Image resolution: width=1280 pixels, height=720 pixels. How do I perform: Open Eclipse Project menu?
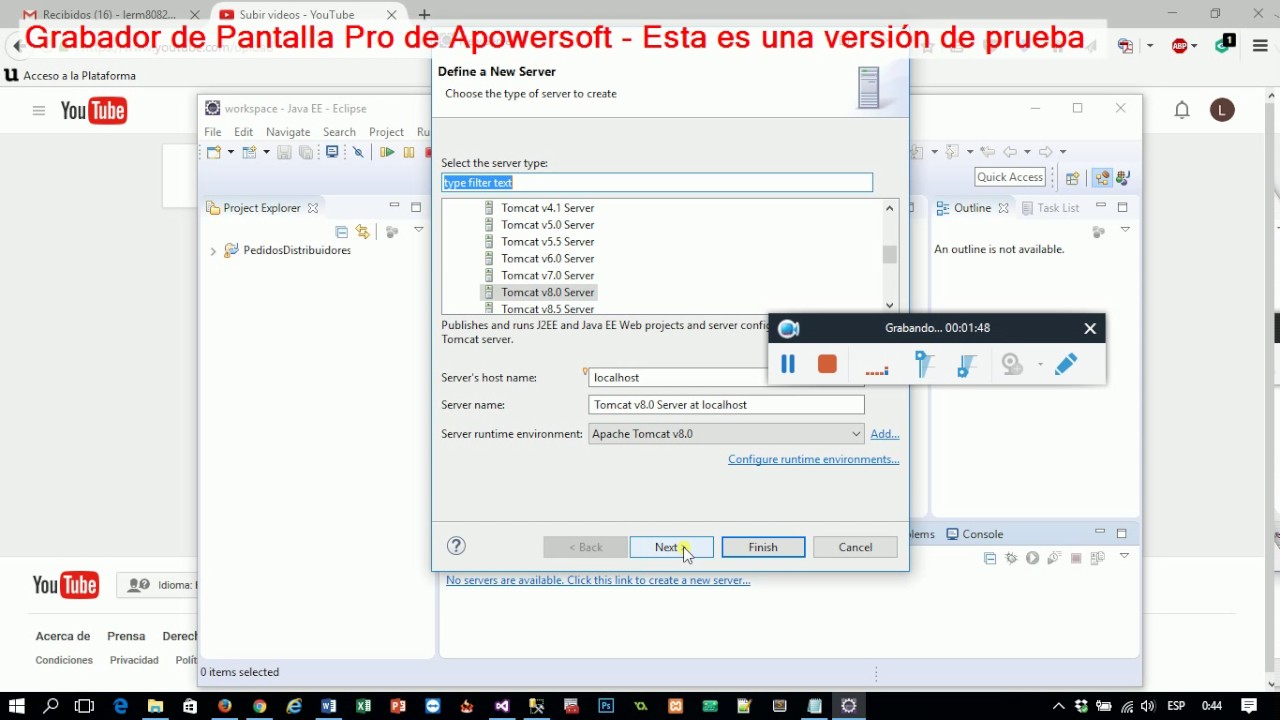tap(386, 132)
